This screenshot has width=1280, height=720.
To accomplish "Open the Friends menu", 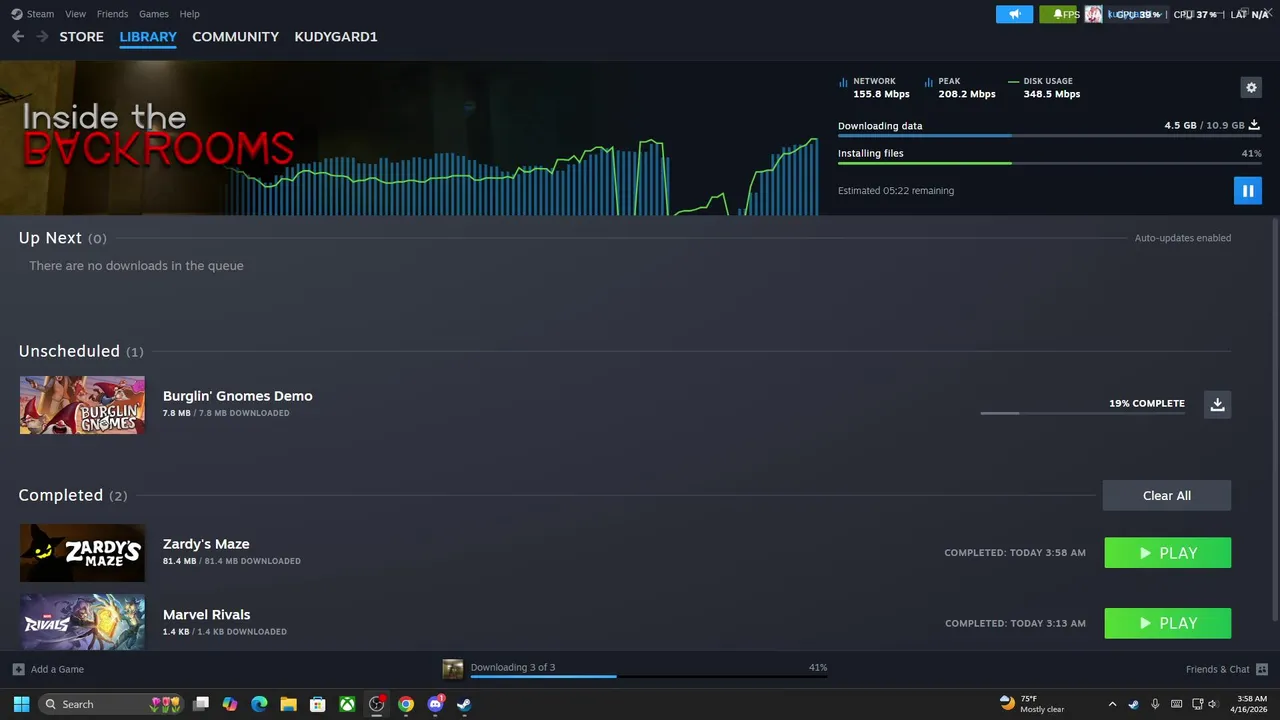I will (112, 14).
